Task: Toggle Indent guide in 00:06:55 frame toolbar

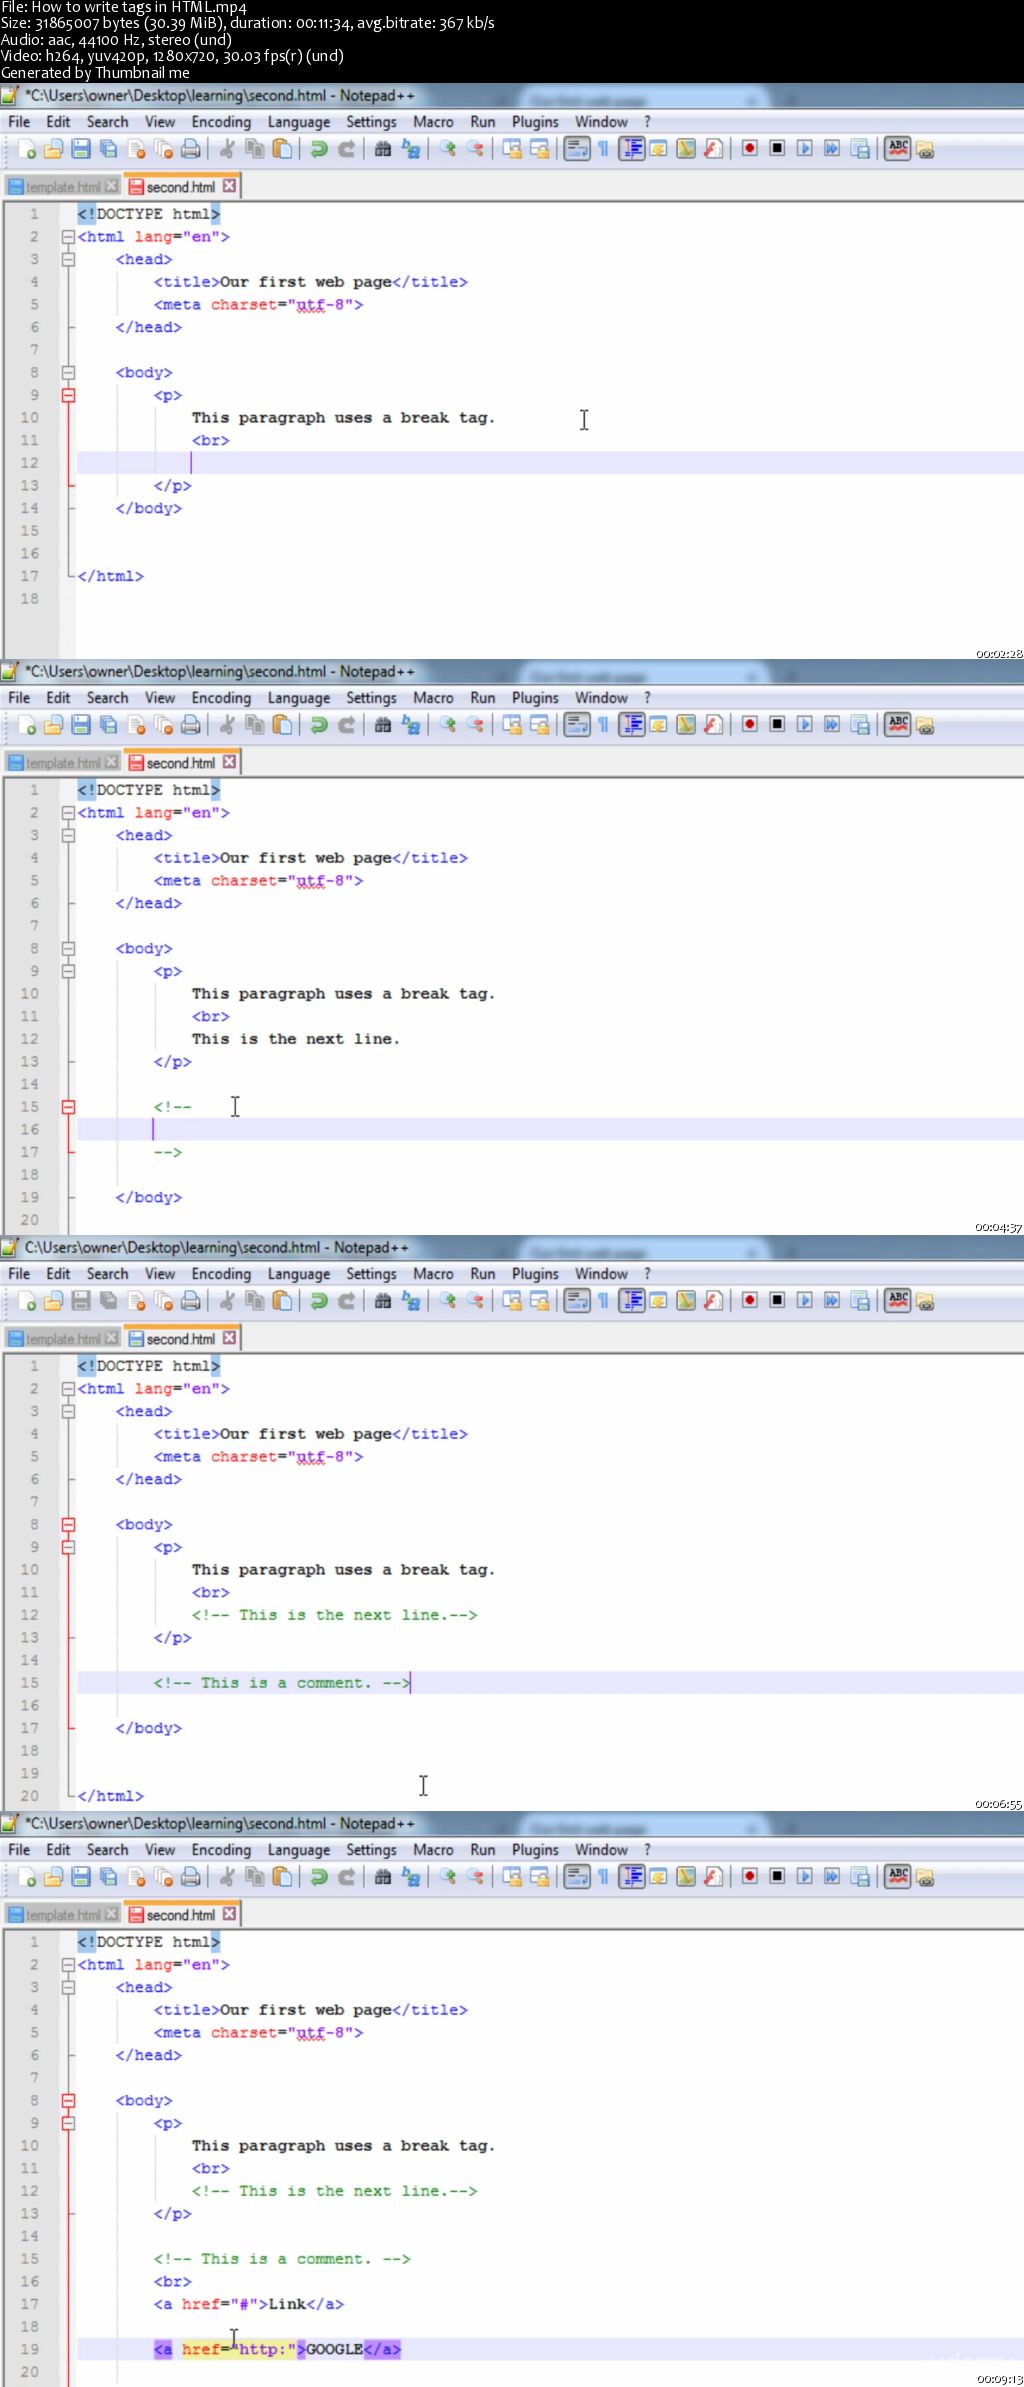Action: pyautogui.click(x=631, y=1301)
